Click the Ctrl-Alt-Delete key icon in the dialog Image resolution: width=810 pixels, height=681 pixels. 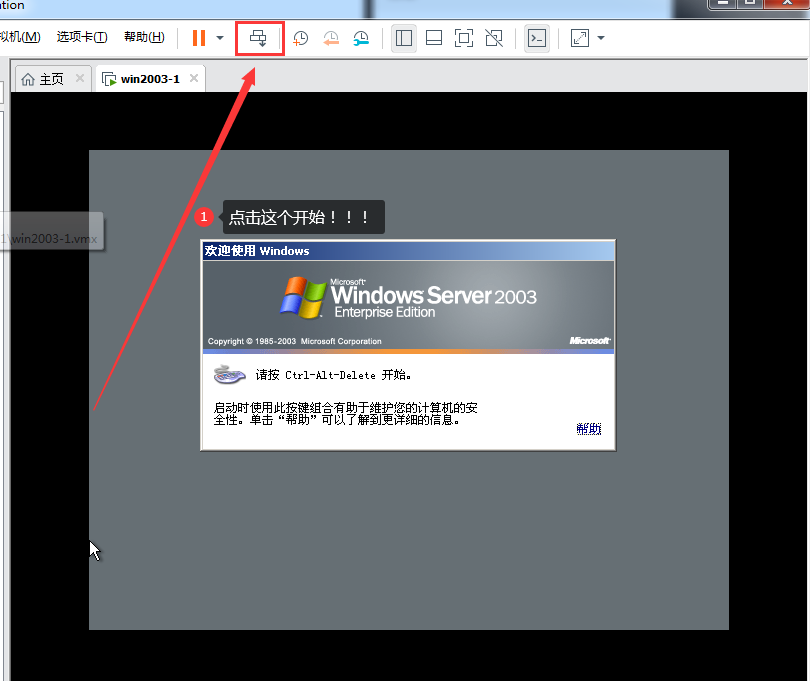click(x=229, y=375)
